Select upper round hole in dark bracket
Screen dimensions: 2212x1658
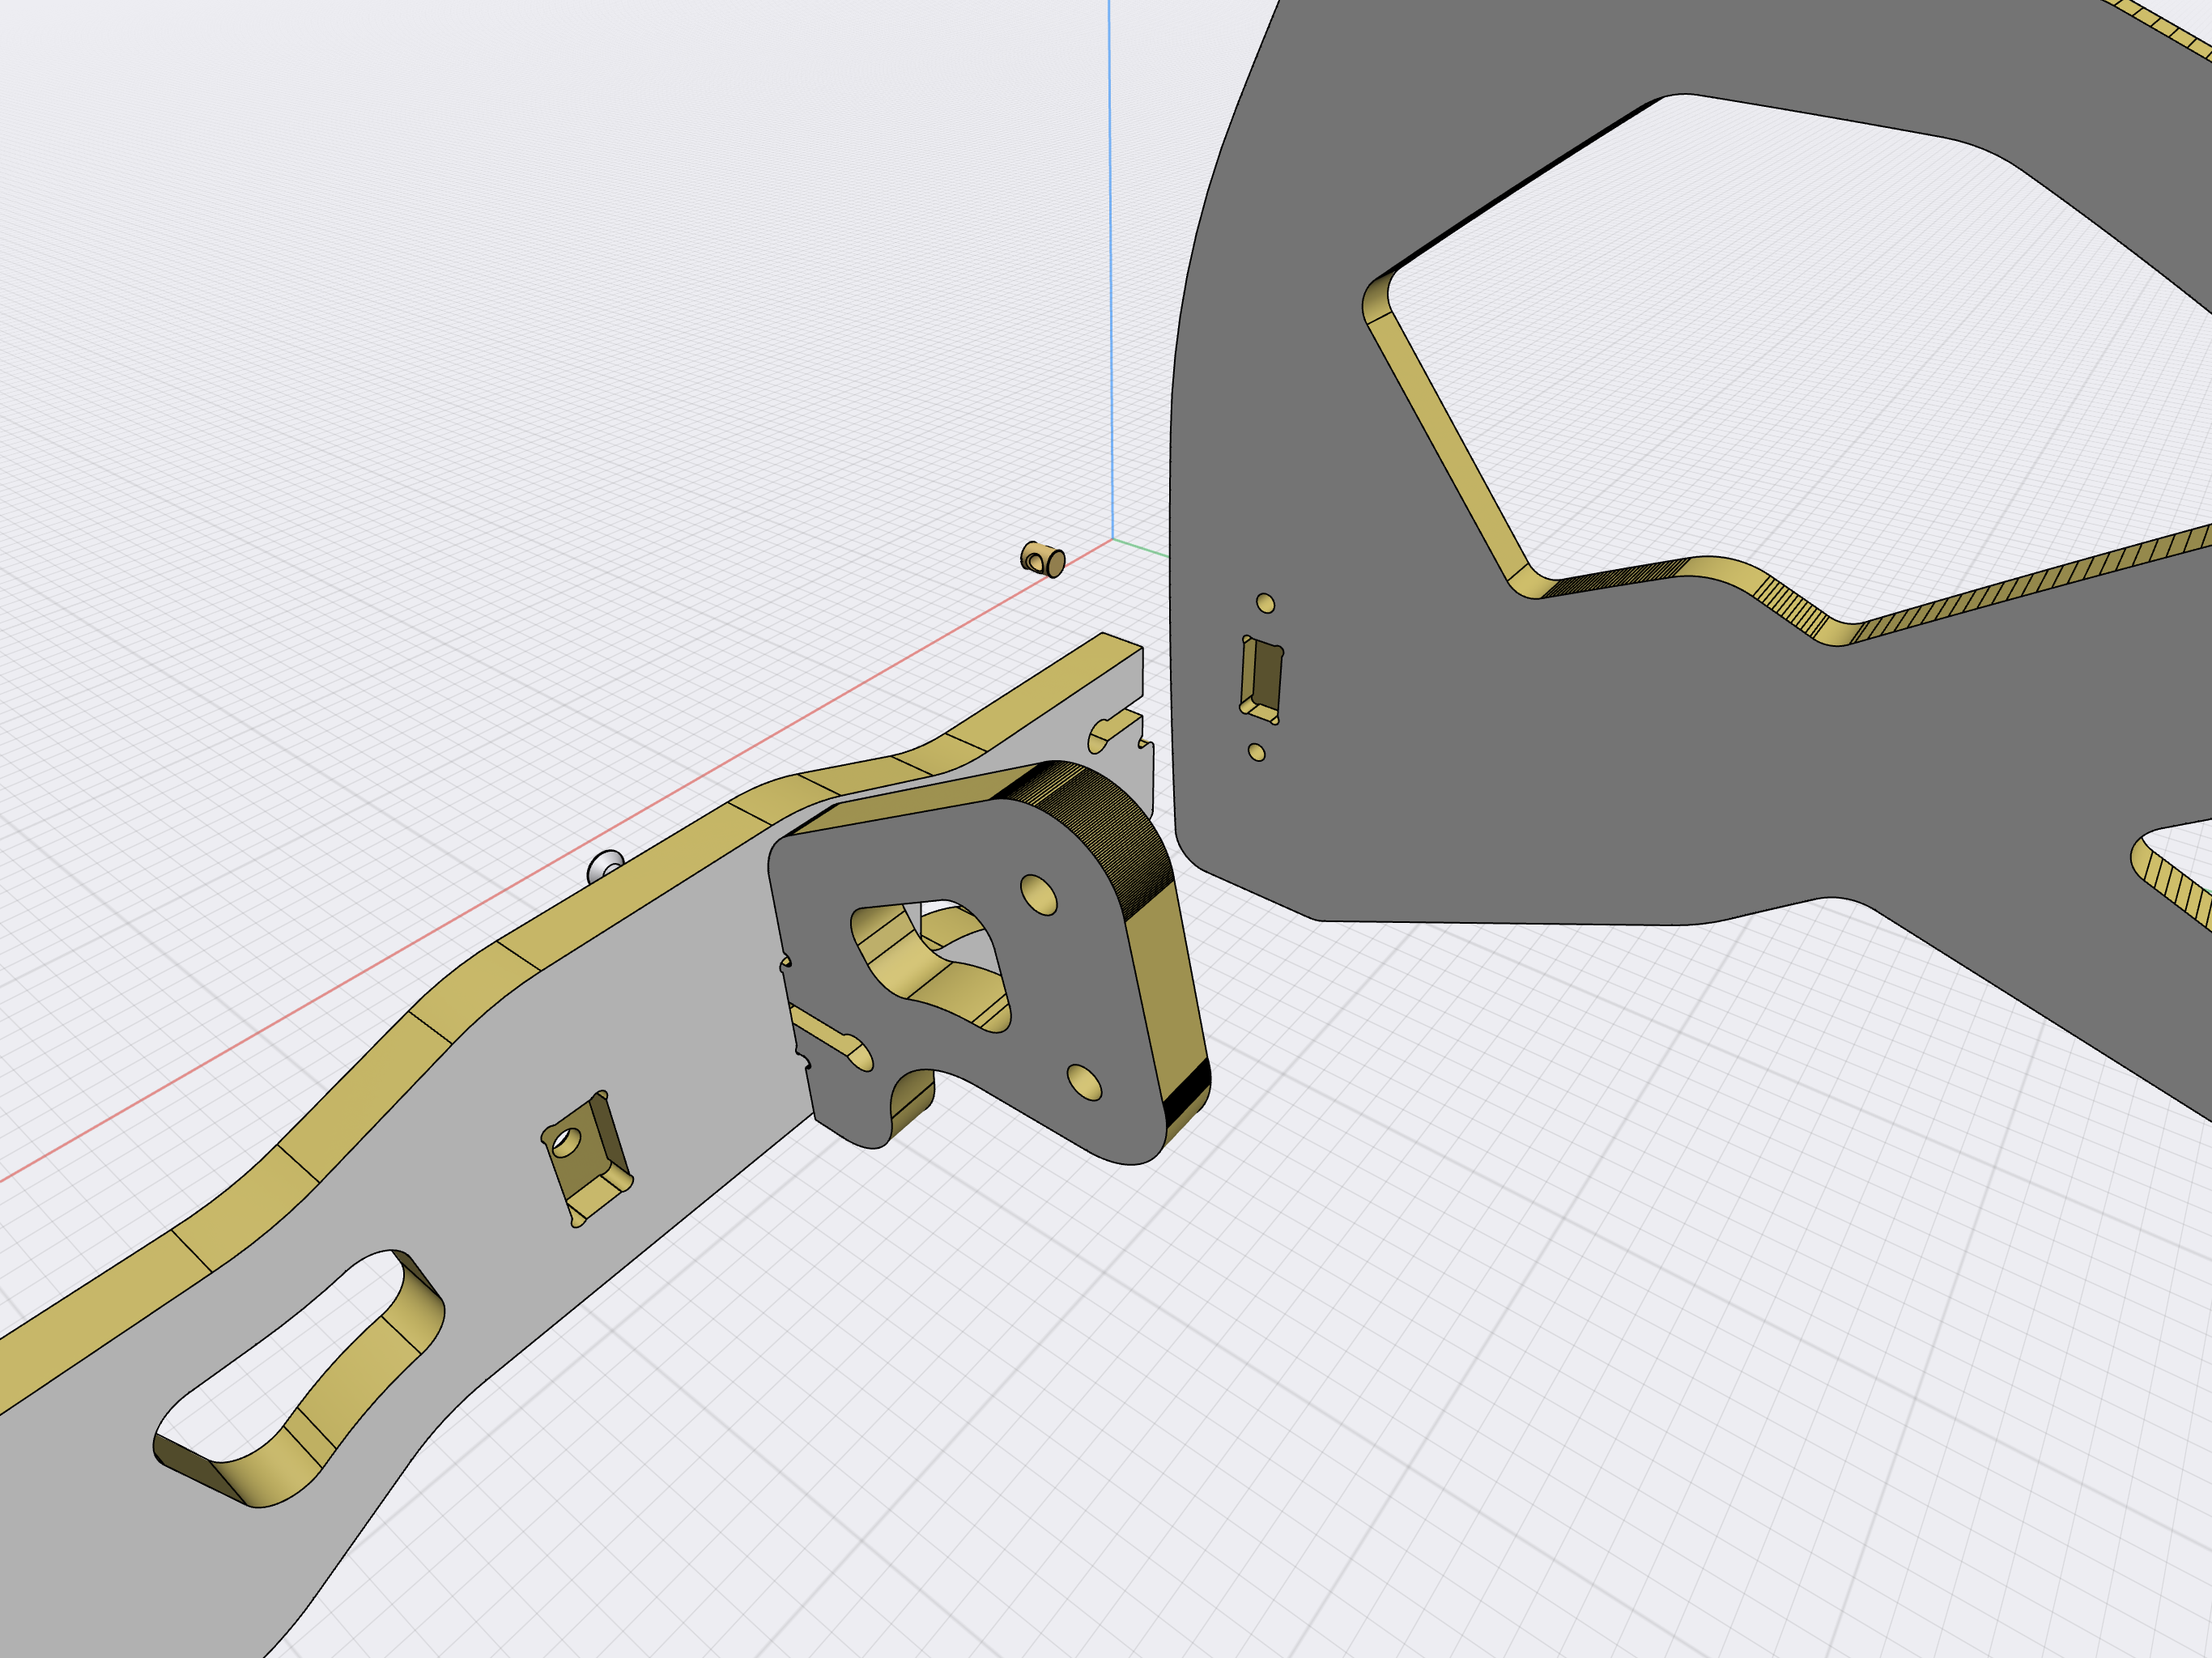(x=1039, y=894)
